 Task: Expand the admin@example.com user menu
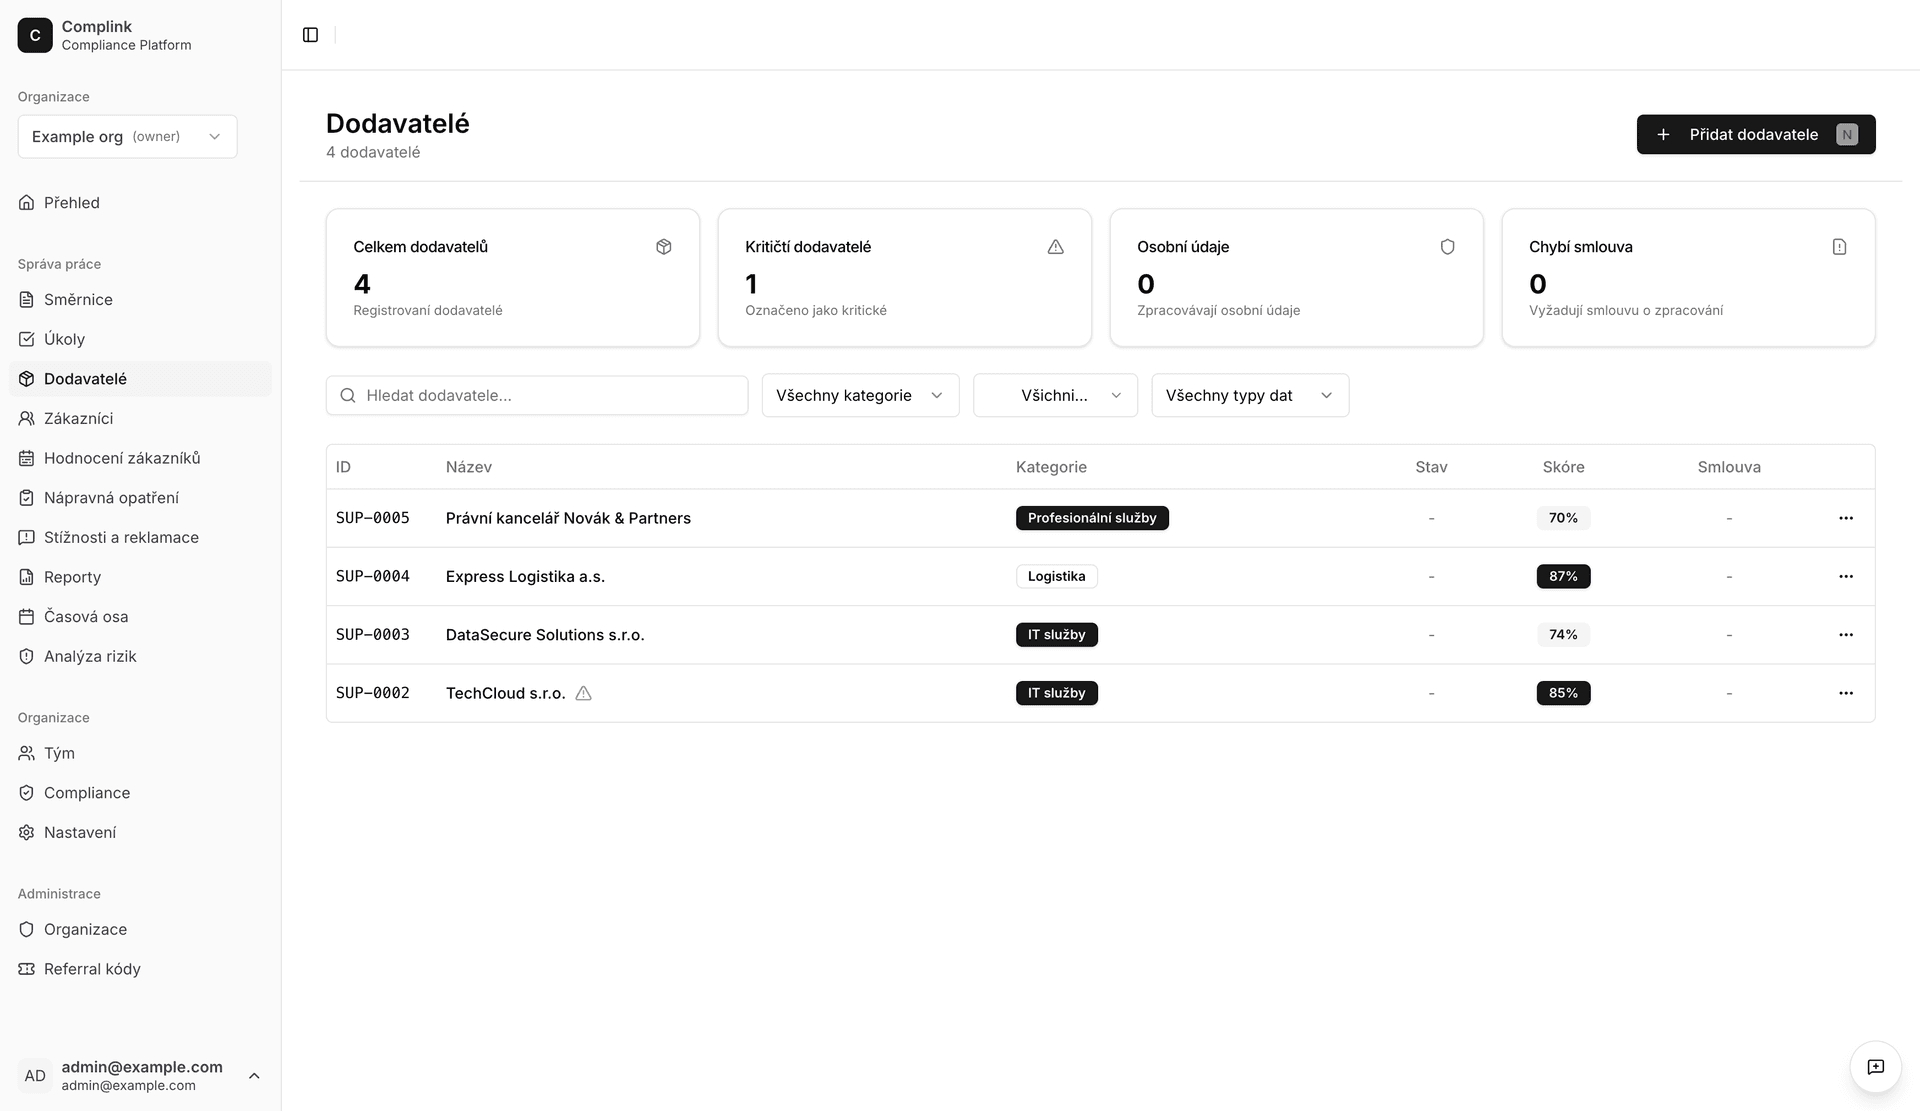coord(140,1075)
